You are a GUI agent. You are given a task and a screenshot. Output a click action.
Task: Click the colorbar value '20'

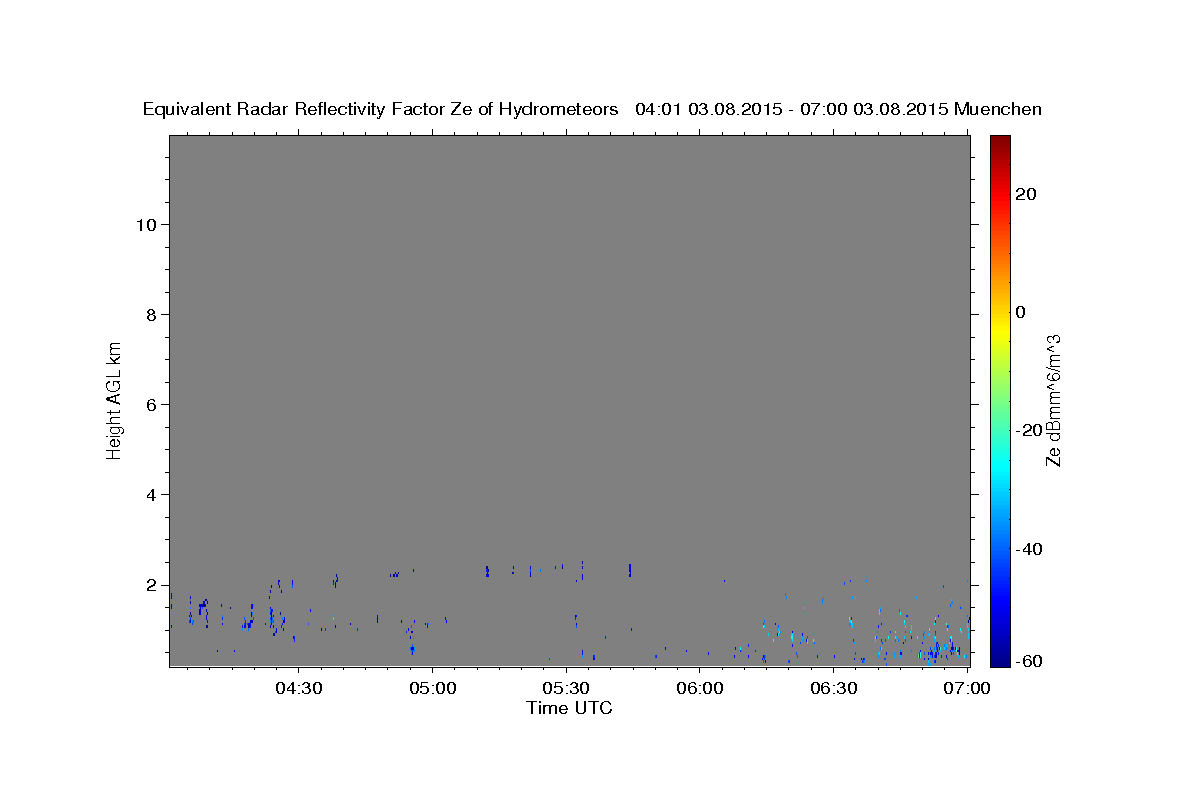[1025, 194]
